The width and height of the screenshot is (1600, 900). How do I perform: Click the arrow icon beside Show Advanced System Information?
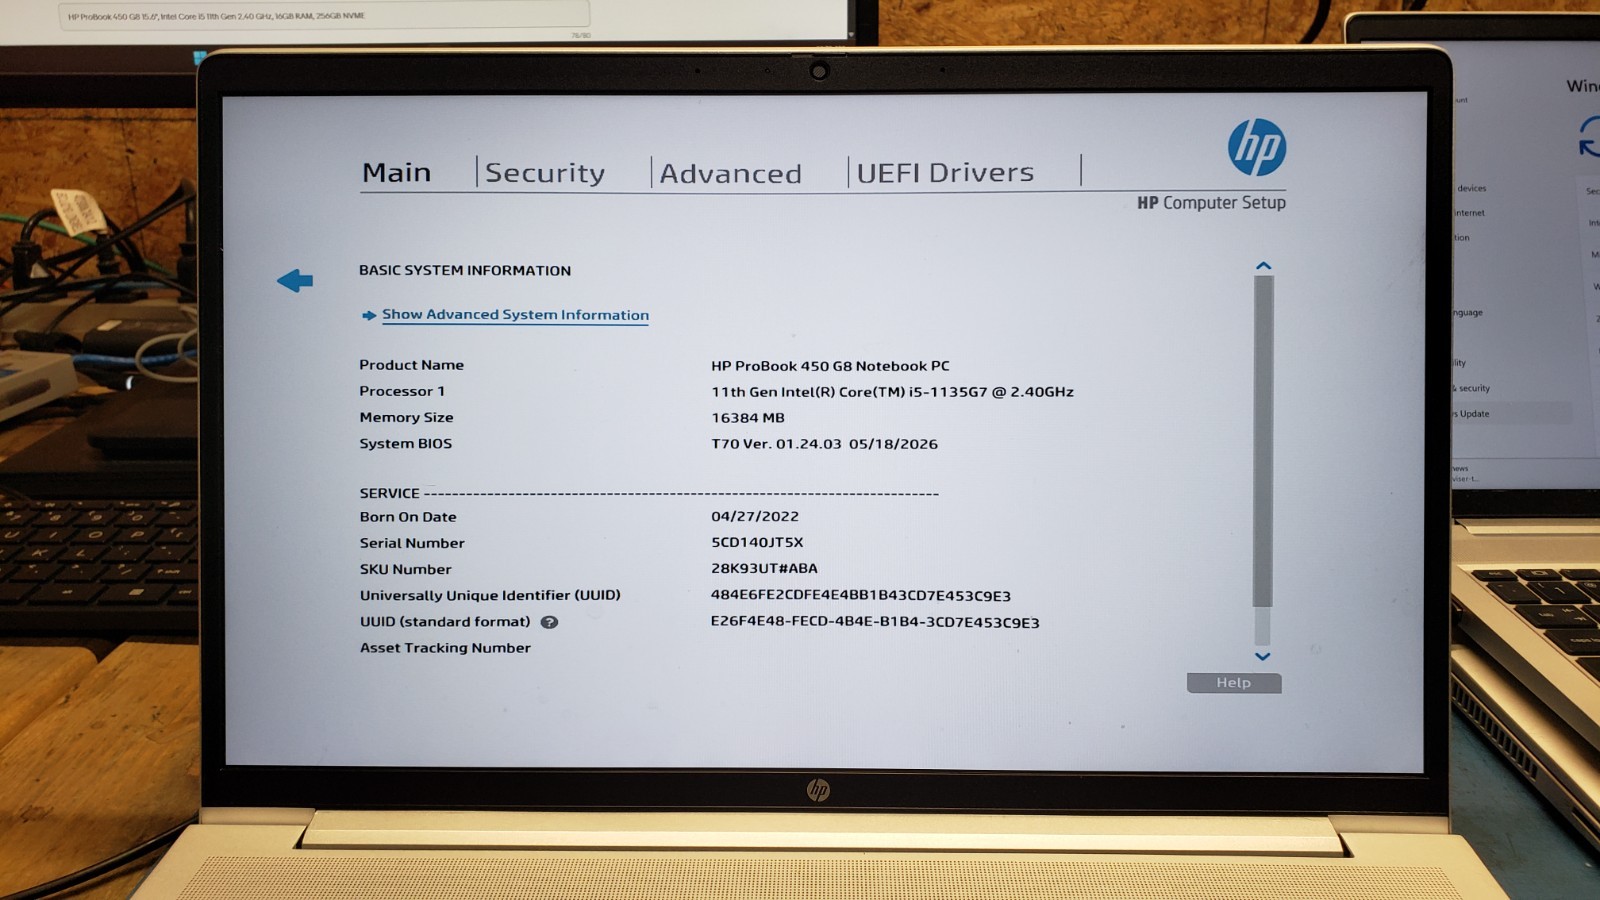[x=369, y=315]
